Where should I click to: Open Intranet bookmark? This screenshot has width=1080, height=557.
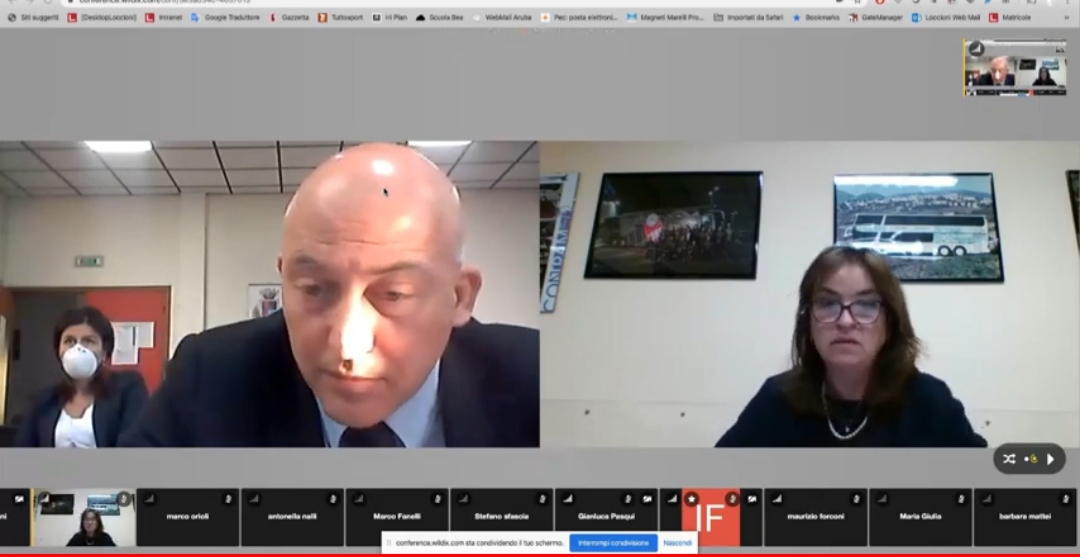click(x=164, y=17)
